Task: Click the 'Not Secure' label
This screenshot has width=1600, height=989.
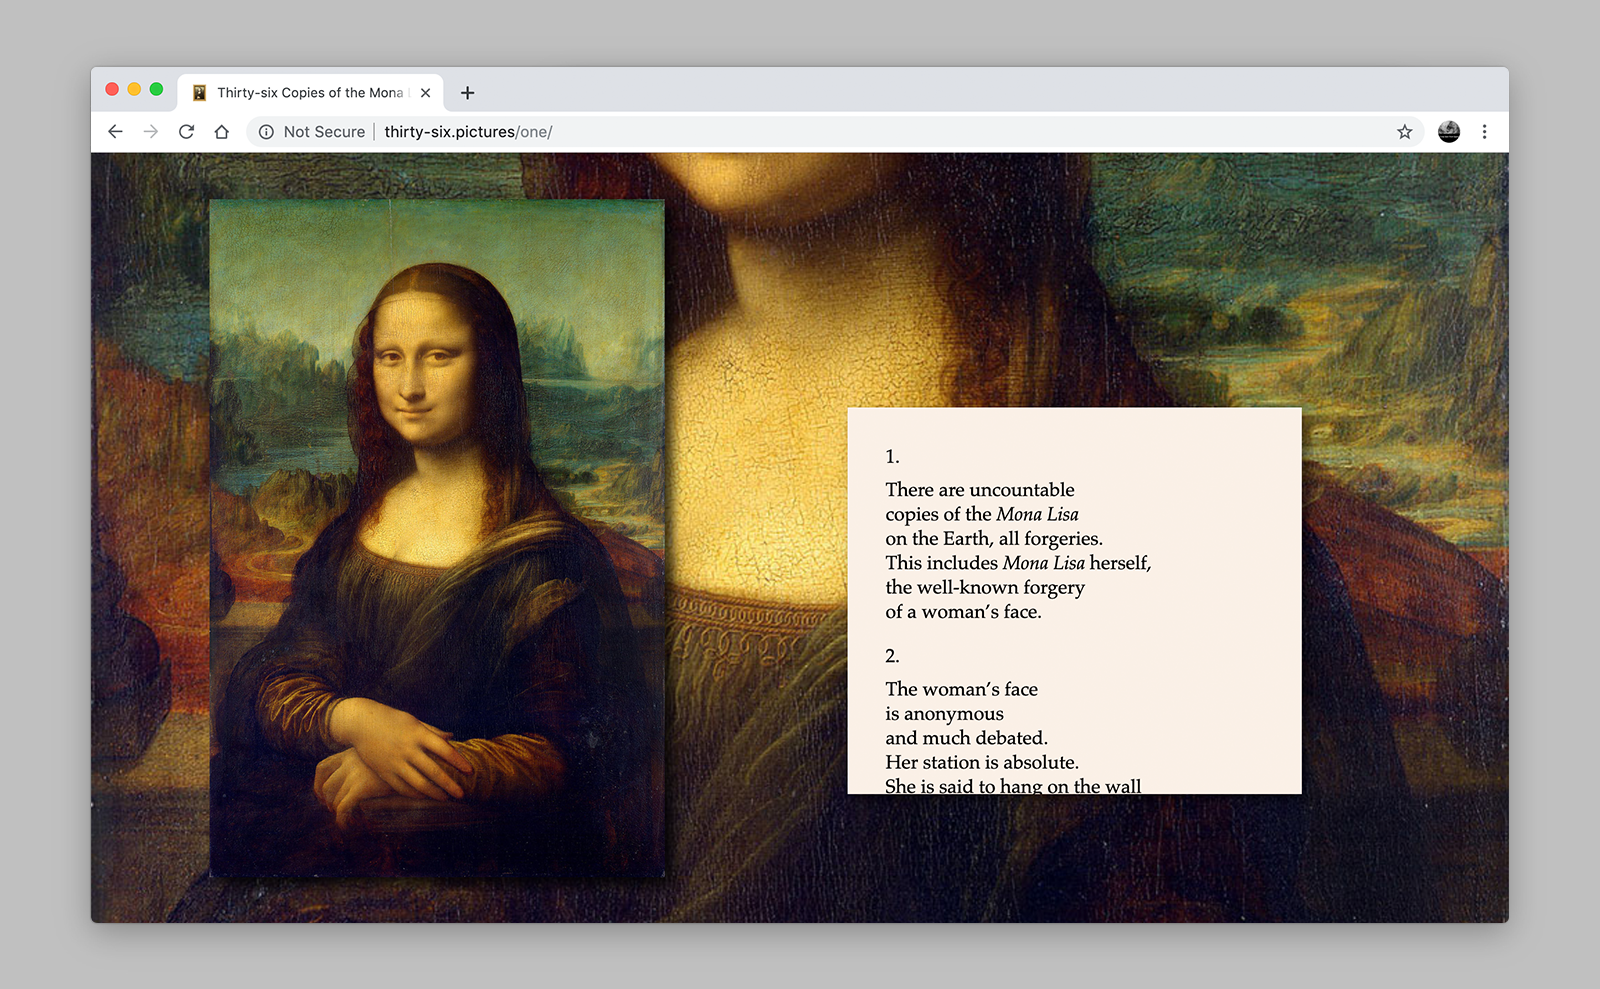Action: [324, 132]
